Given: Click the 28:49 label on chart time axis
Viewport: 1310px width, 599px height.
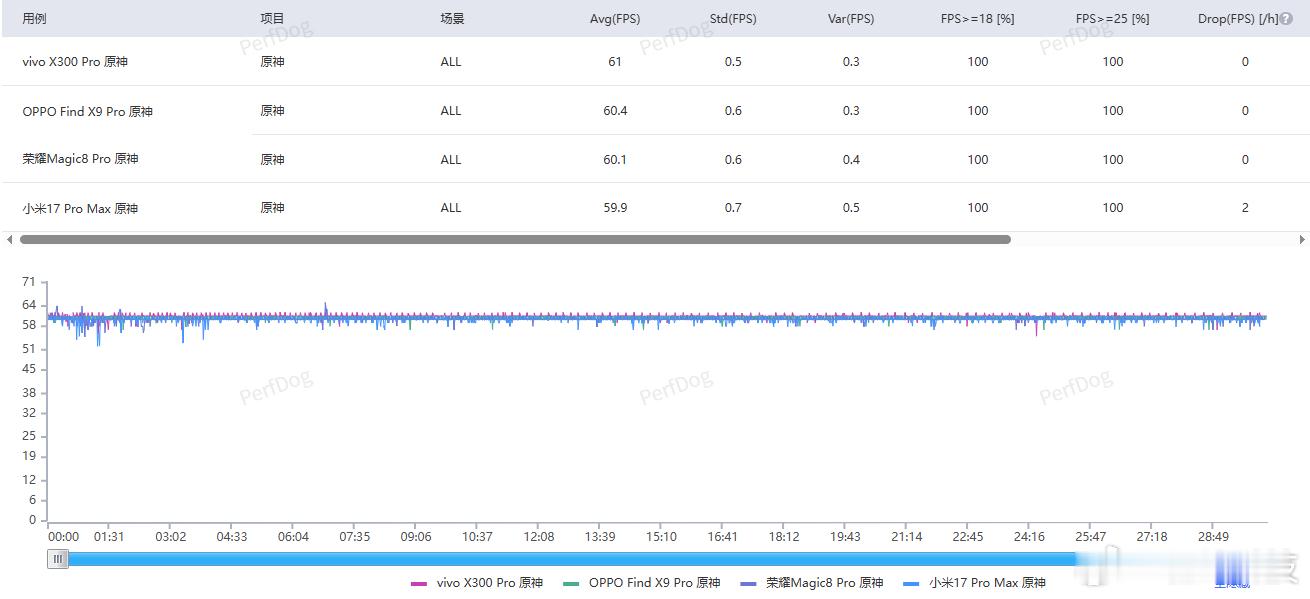Looking at the screenshot, I should (x=1213, y=537).
